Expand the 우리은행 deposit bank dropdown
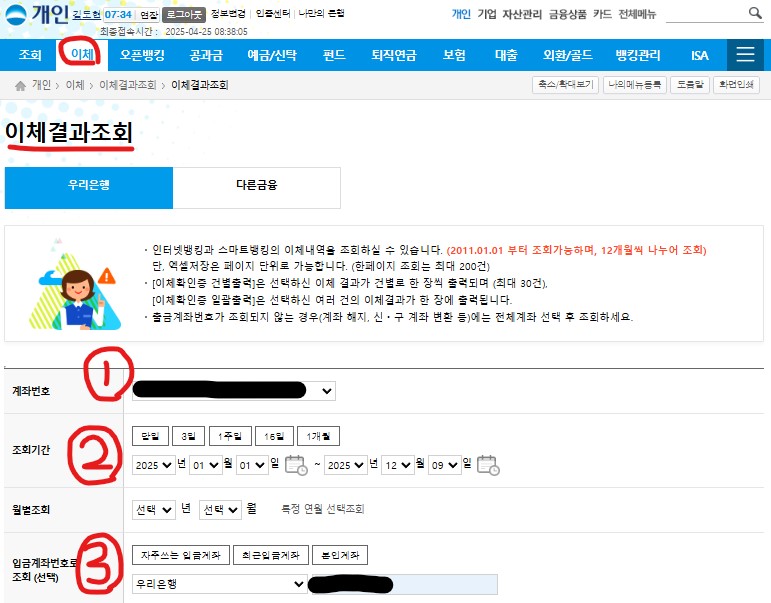Image resolution: width=771 pixels, height=603 pixels. (220, 584)
